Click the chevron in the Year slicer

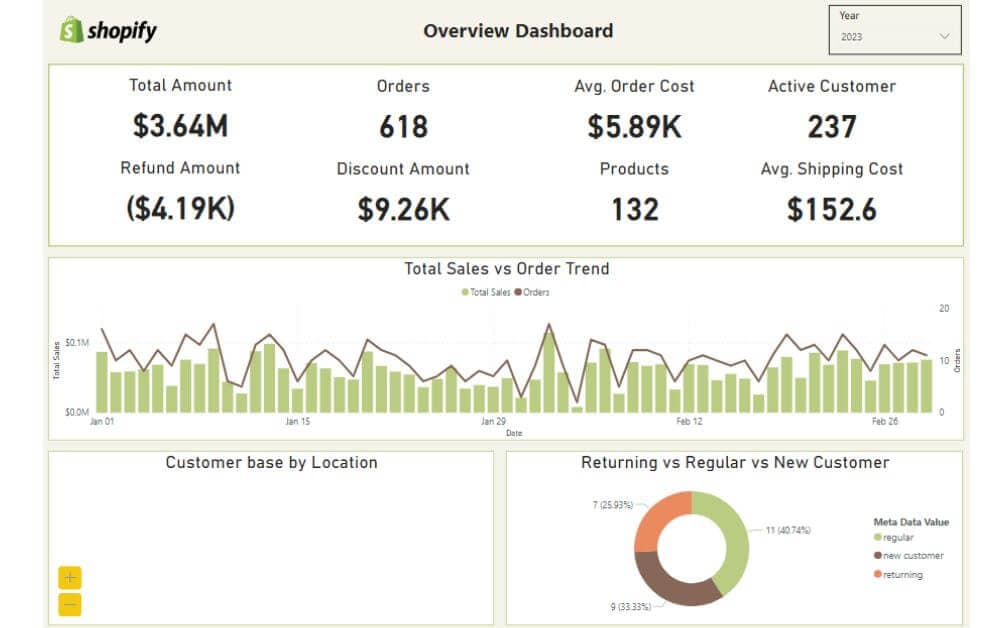point(943,36)
